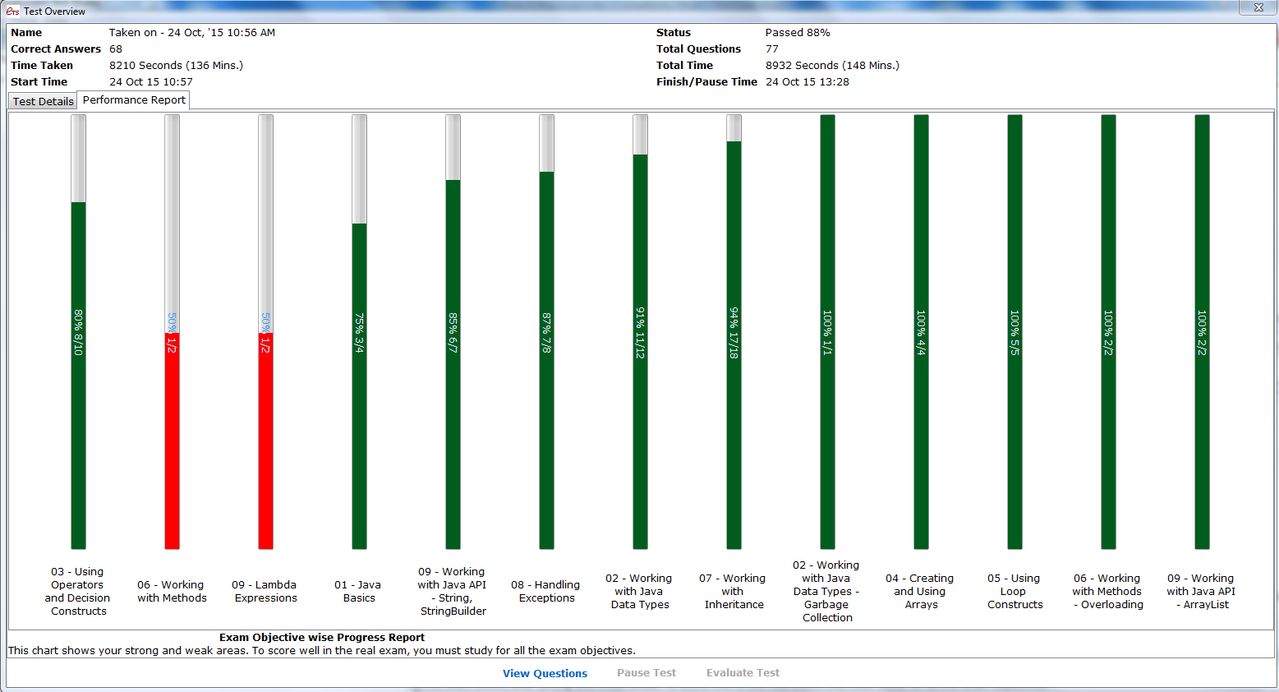The height and width of the screenshot is (692, 1279).
Task: Click the Start Time value '24 Oct 15 10:57'
Action: point(151,82)
